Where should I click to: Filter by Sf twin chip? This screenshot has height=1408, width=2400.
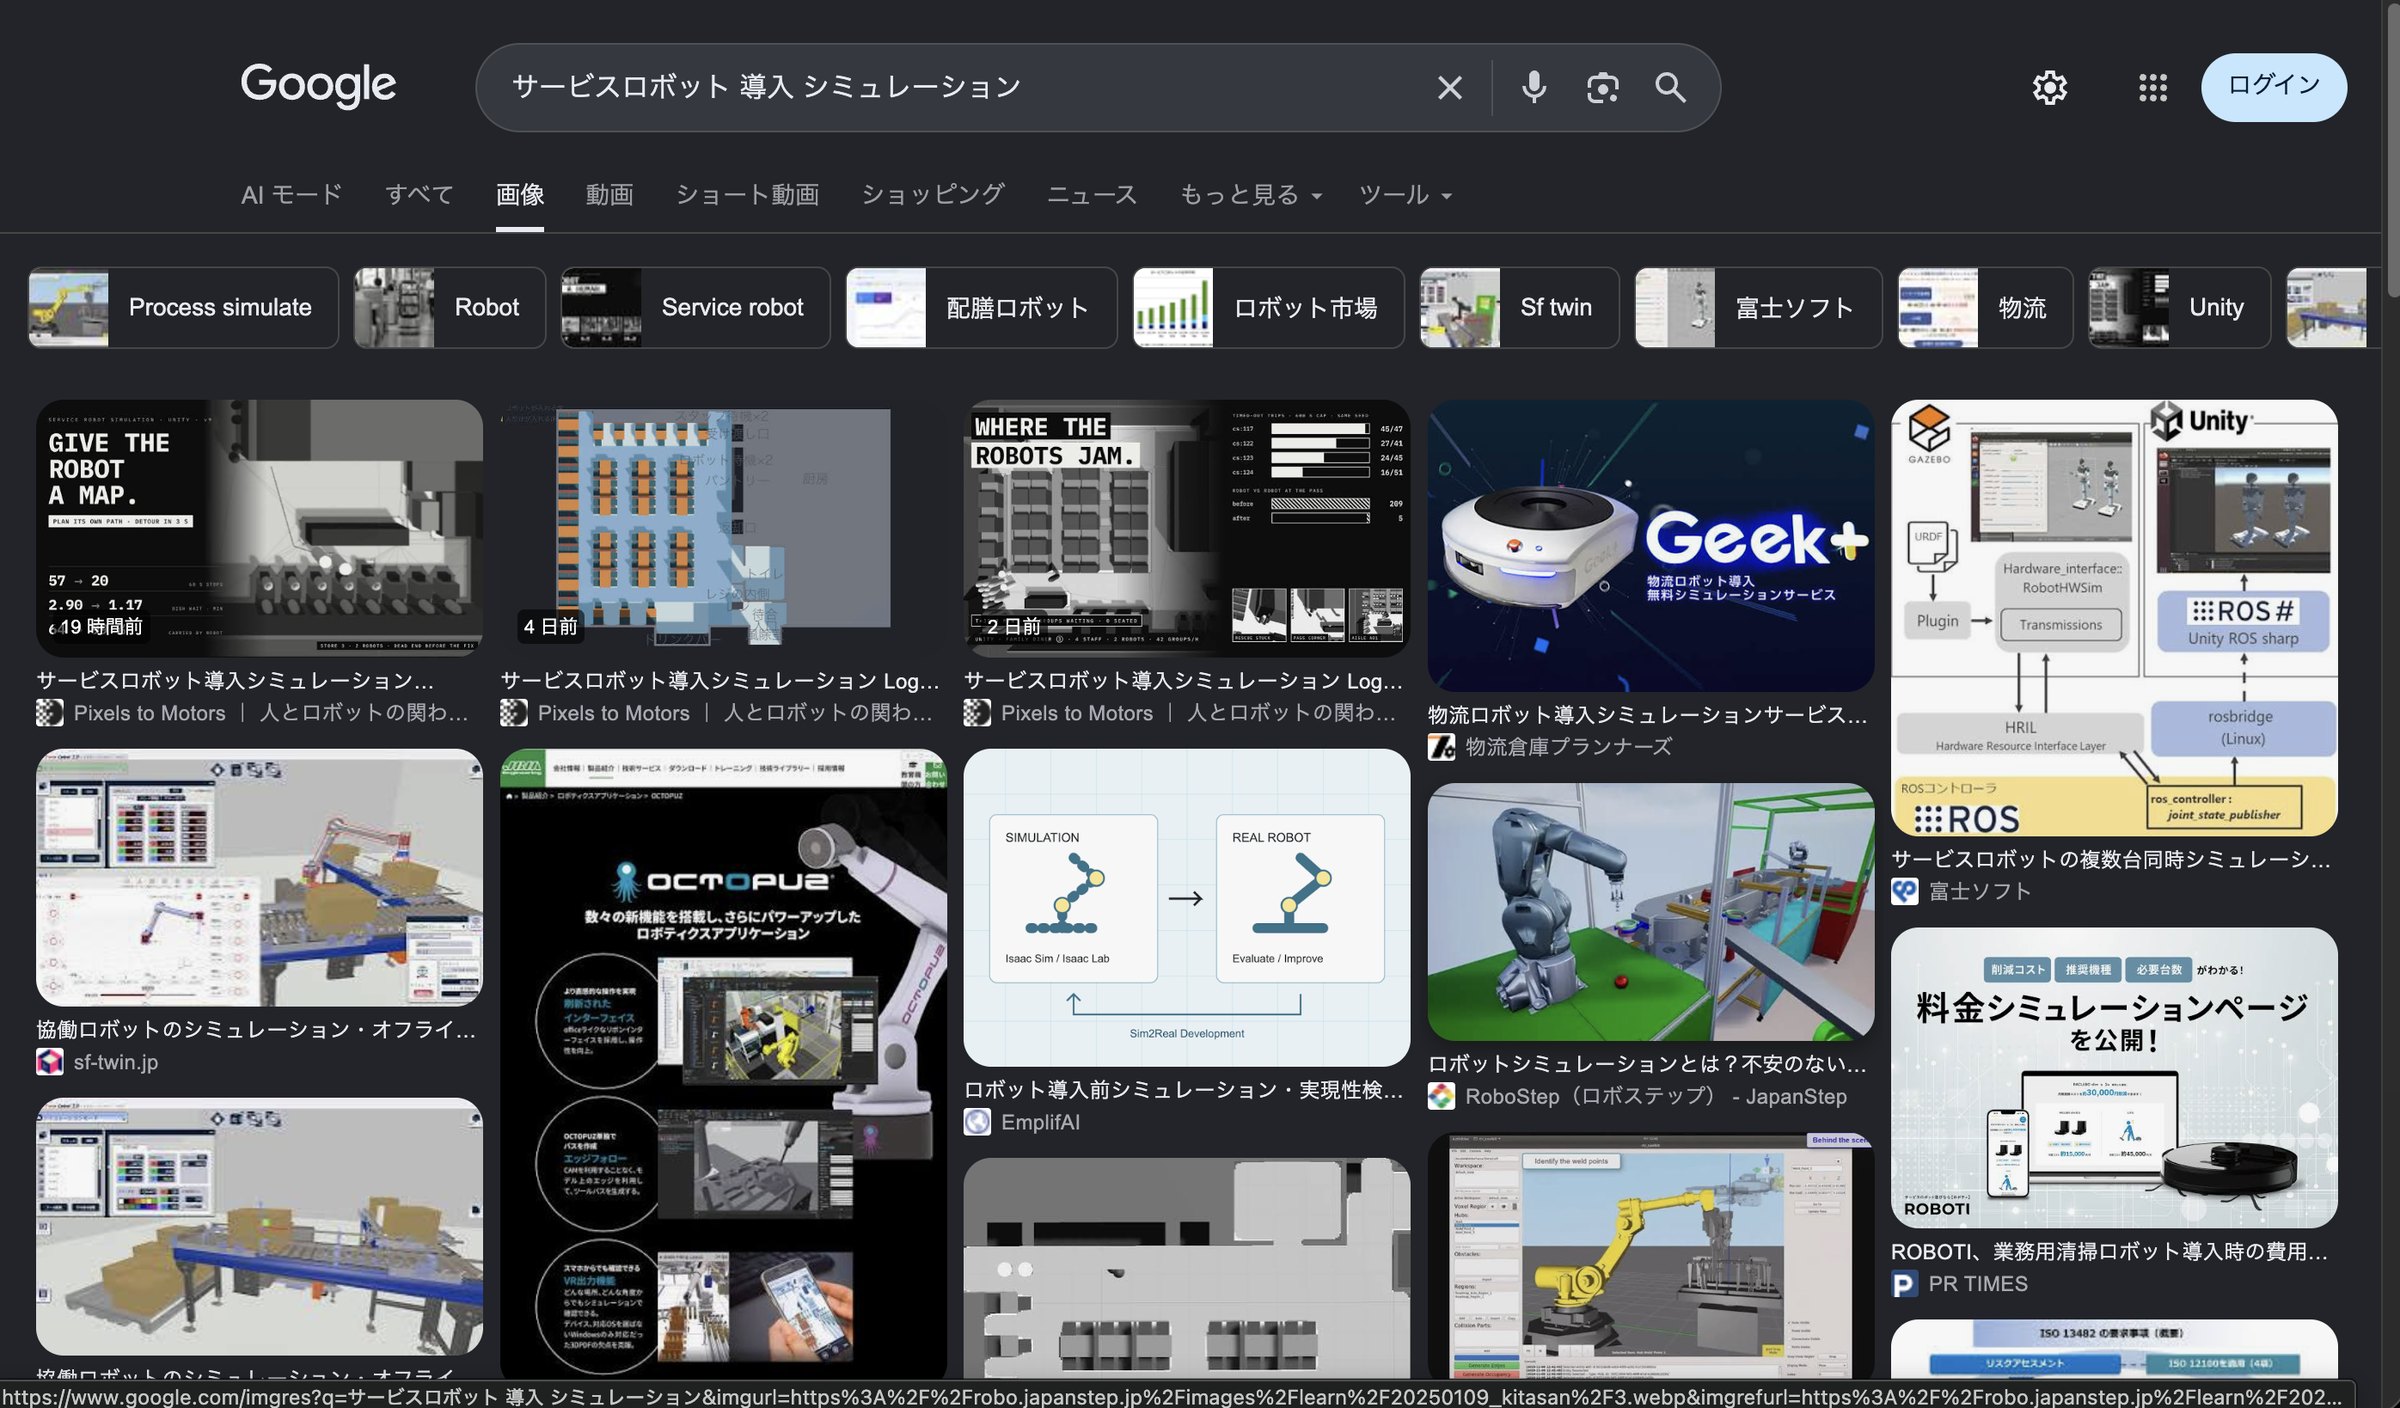click(1519, 308)
